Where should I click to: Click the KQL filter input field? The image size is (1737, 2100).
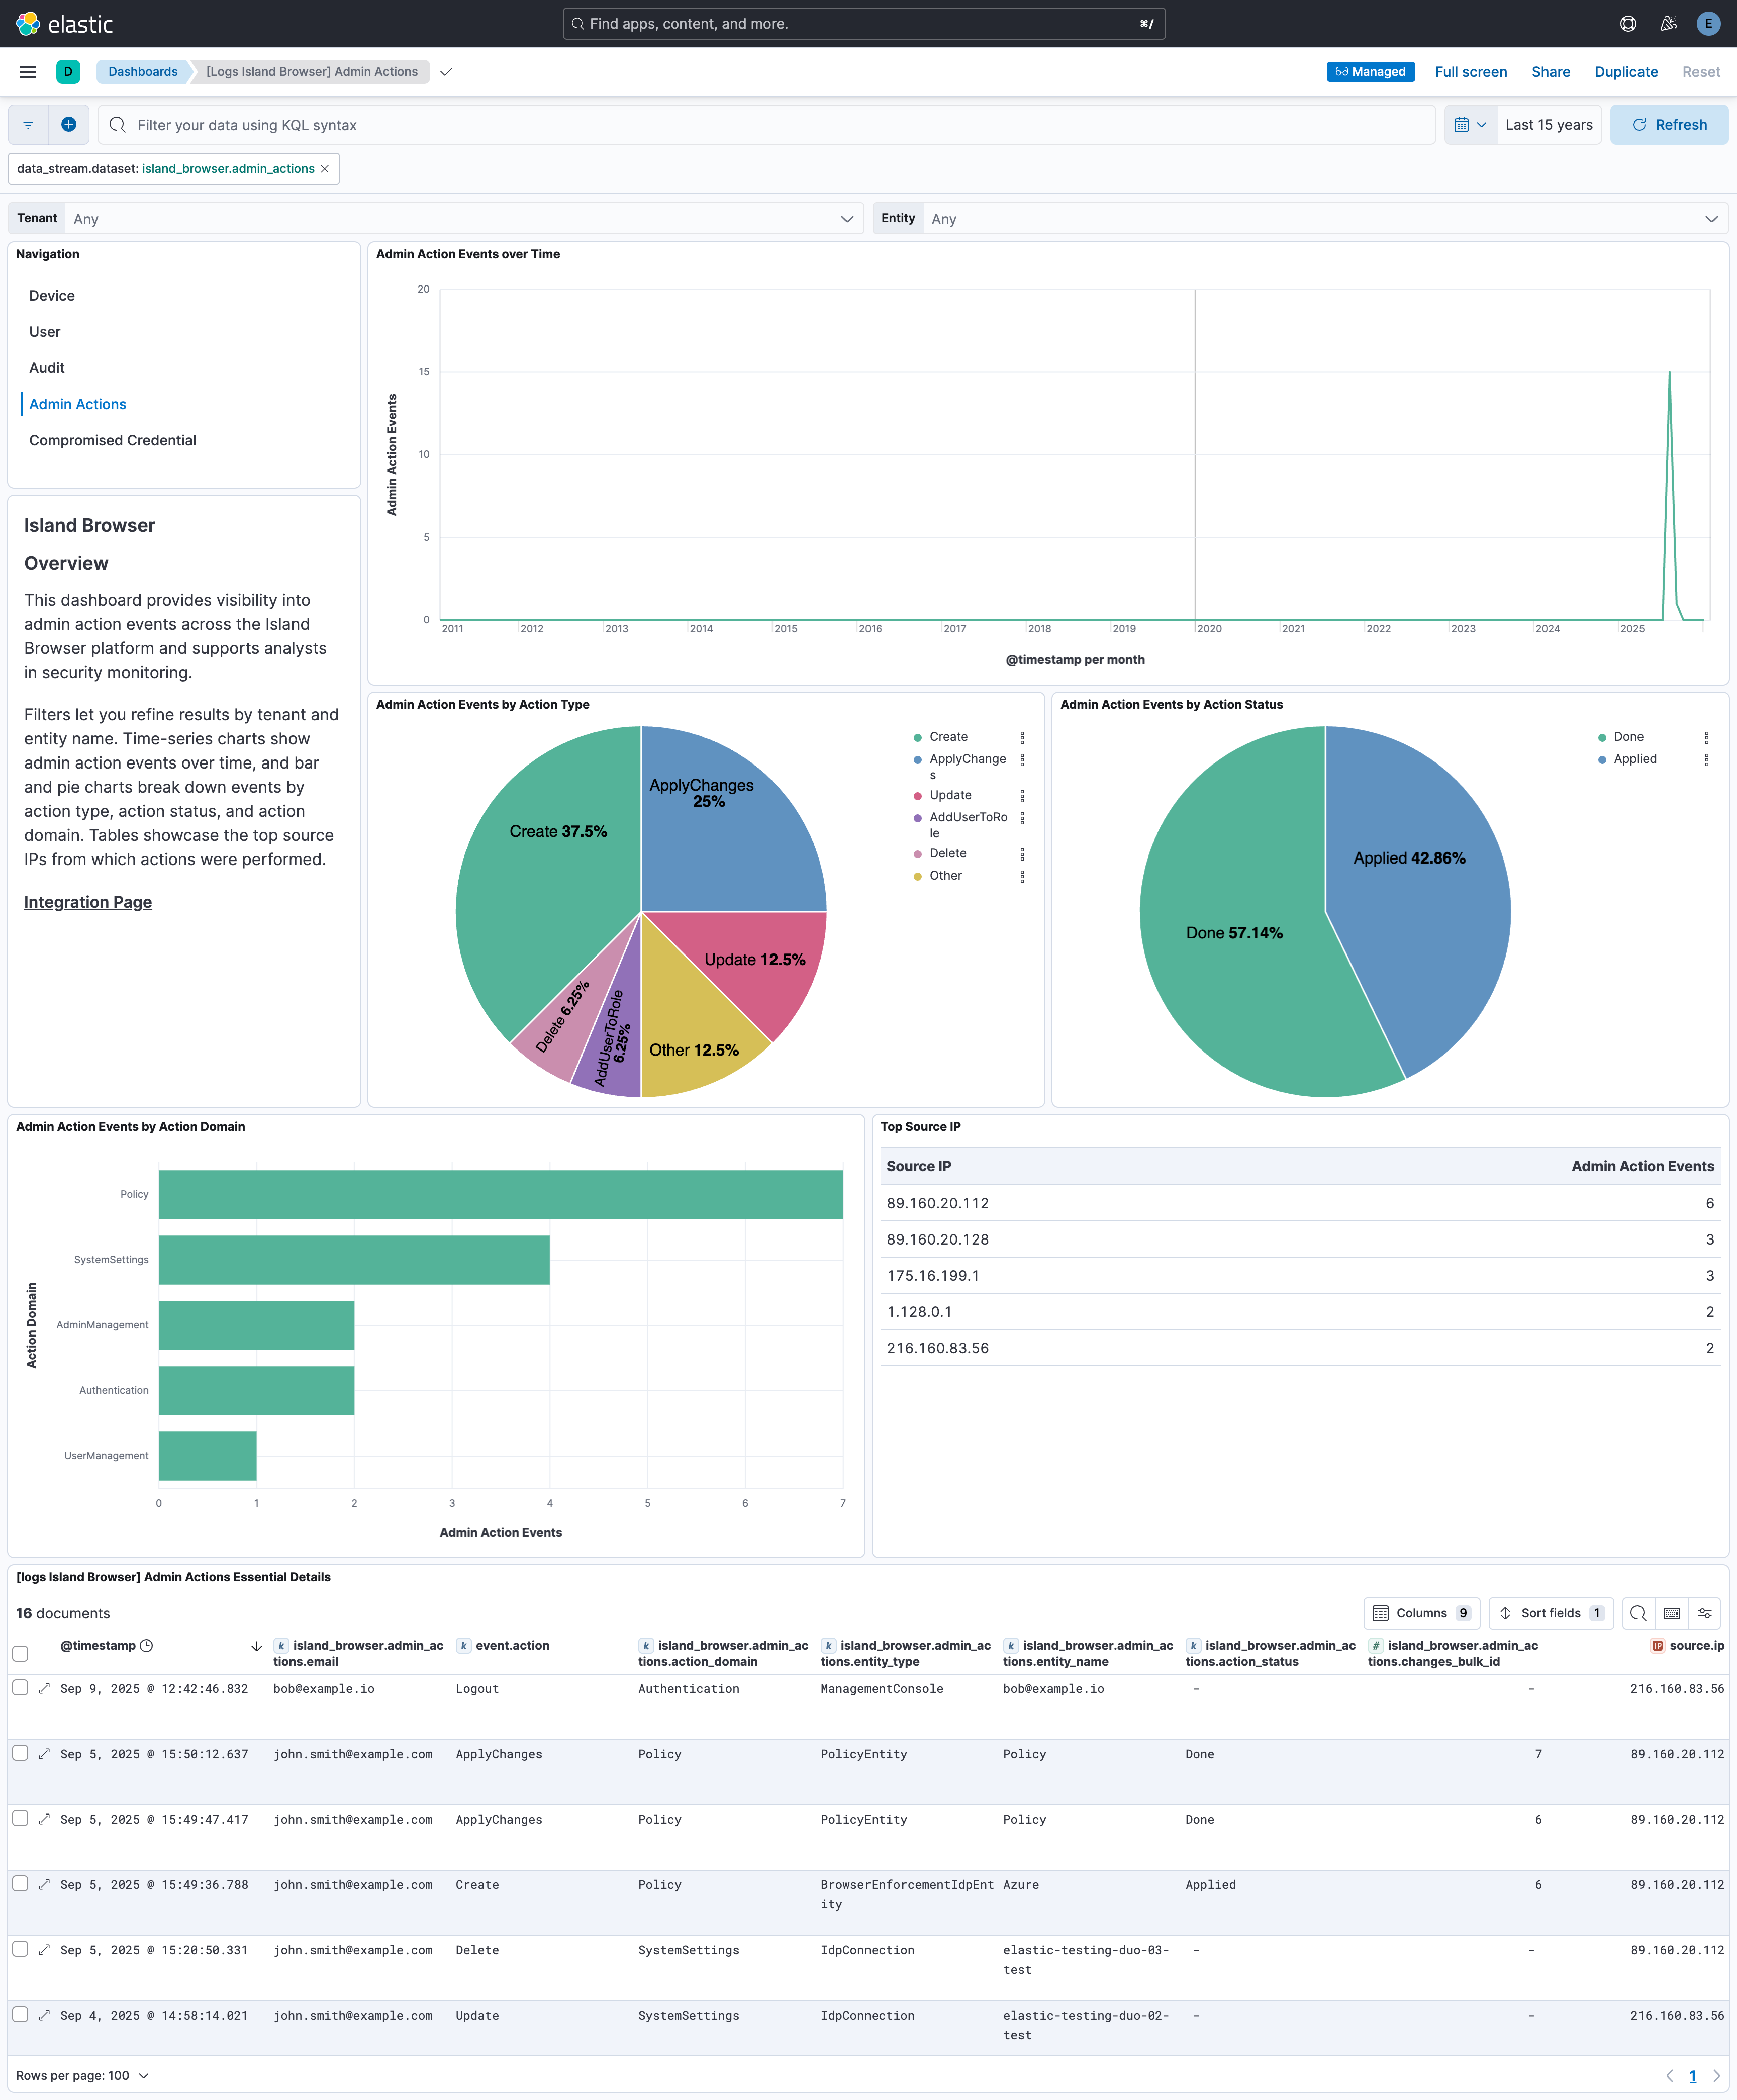[700, 124]
